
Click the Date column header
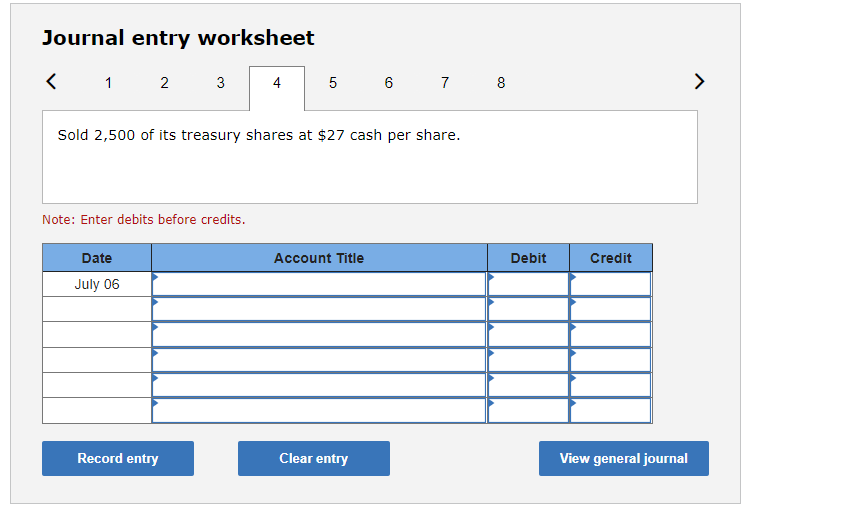(97, 258)
